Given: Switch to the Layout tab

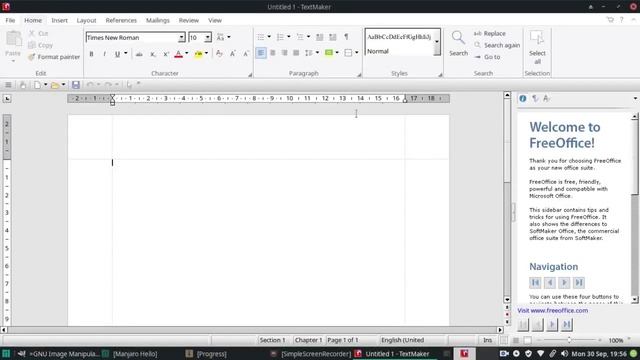Looking at the screenshot, I should point(87,20).
